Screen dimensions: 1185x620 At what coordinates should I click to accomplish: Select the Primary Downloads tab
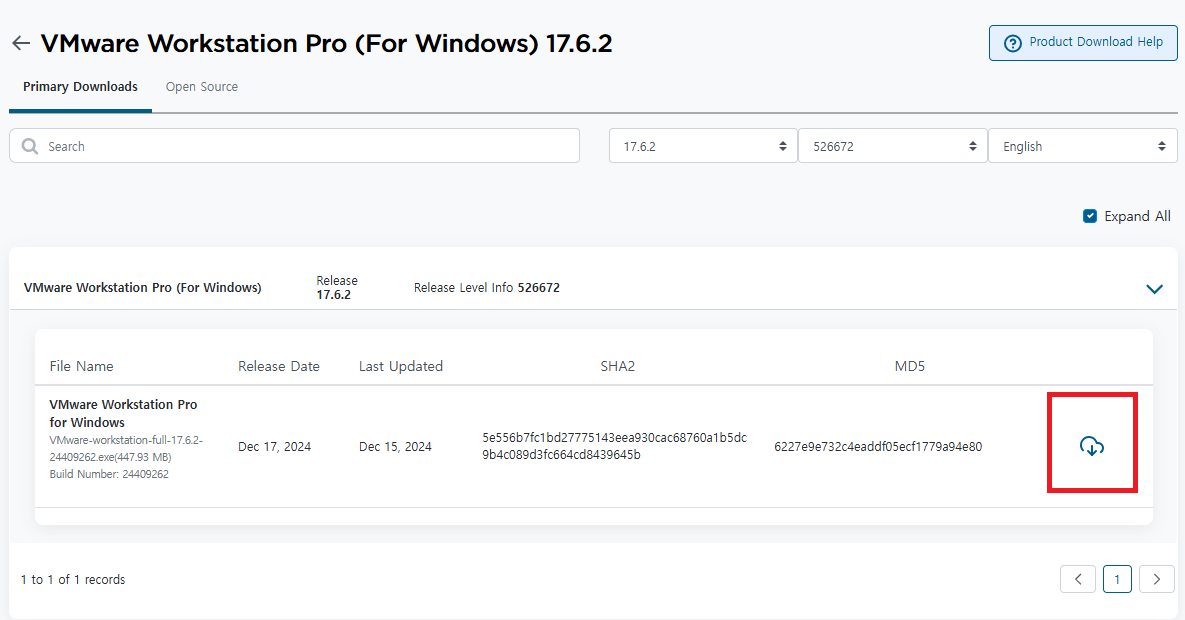click(80, 87)
